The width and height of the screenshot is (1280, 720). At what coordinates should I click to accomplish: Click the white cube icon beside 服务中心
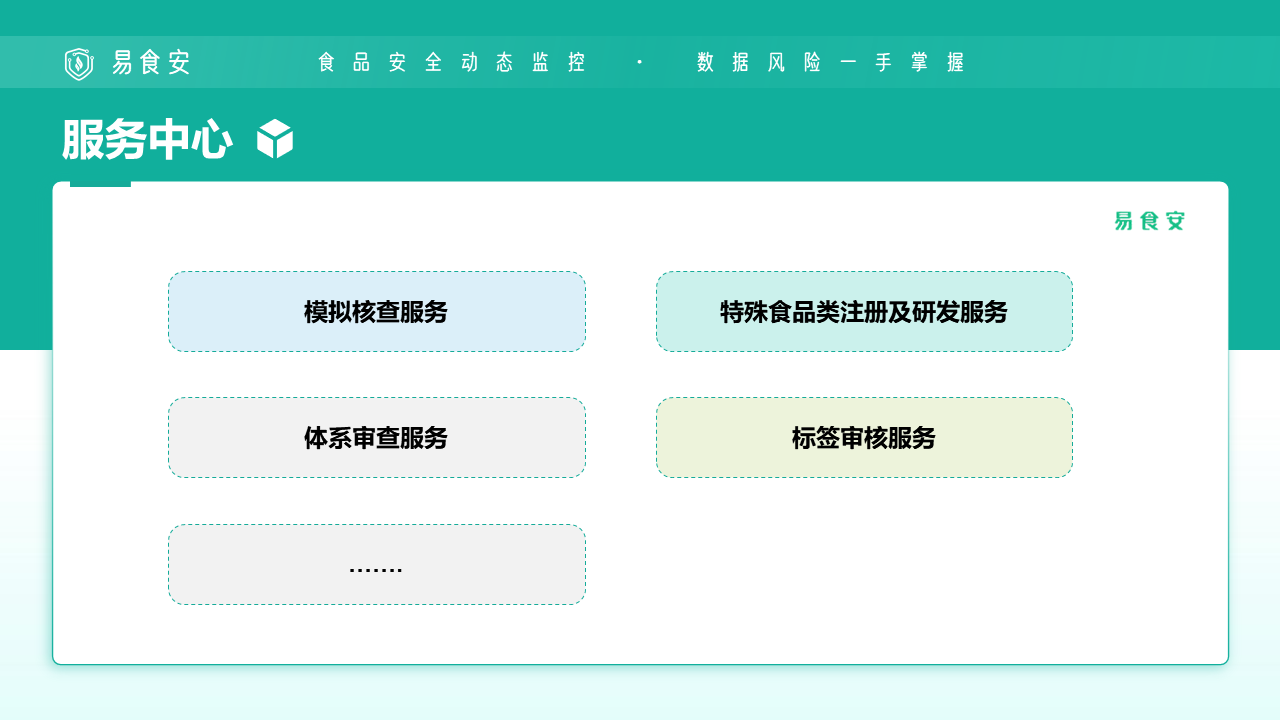coord(275,139)
